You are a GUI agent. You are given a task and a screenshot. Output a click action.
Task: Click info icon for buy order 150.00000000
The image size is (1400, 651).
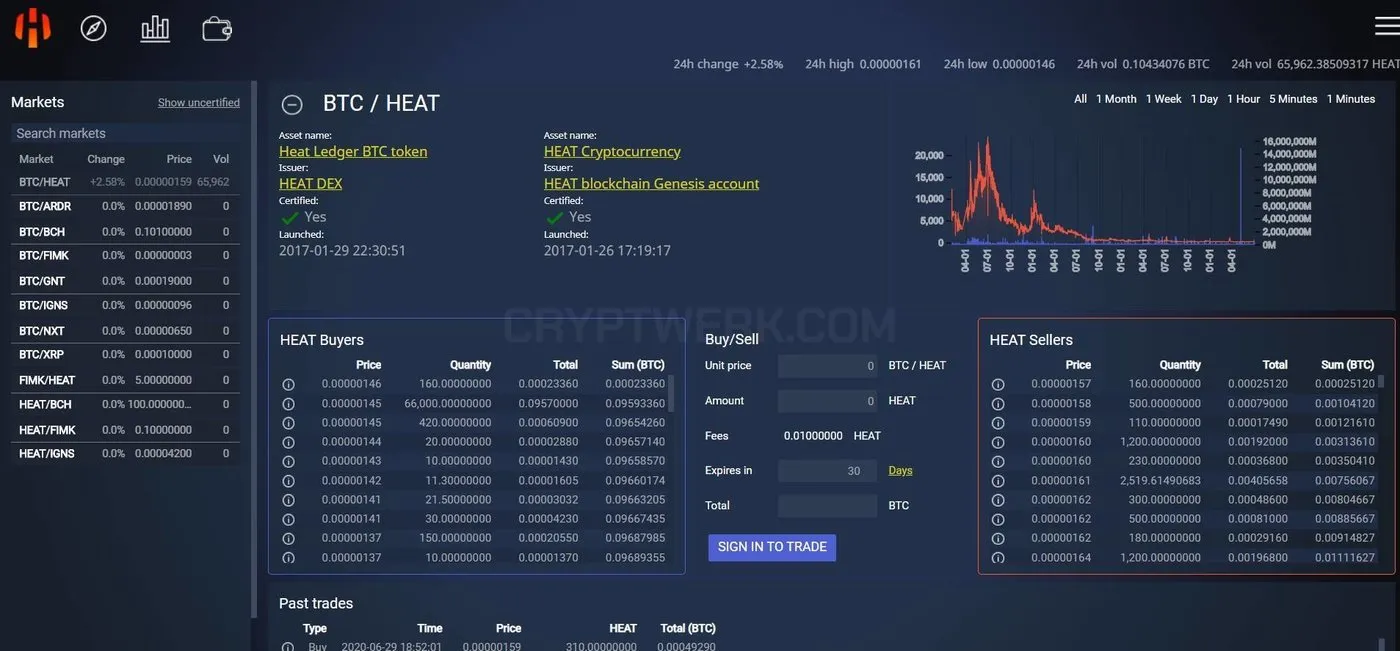click(288, 538)
